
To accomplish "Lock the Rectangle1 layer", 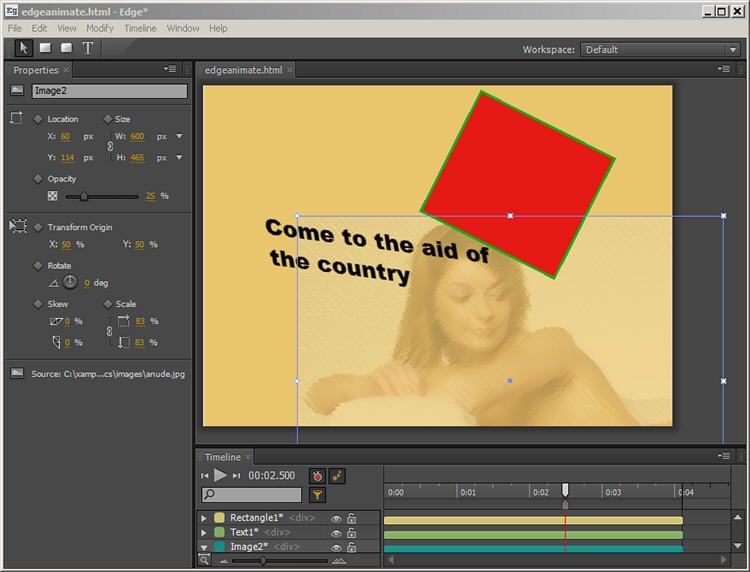I will tap(352, 518).
